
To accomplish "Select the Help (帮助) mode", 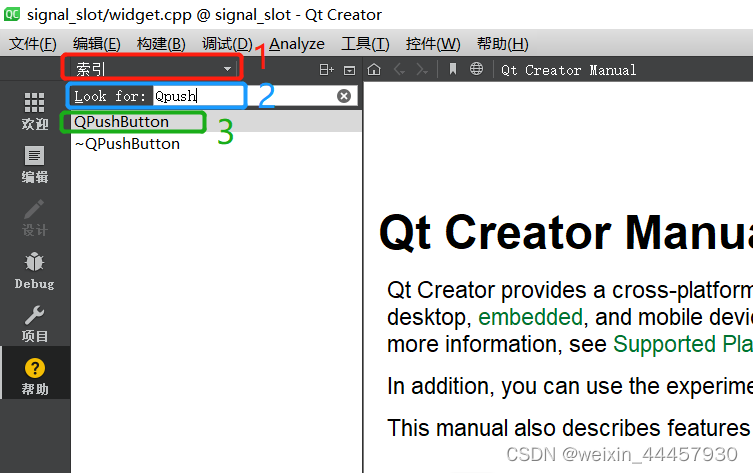I will pos(35,376).
